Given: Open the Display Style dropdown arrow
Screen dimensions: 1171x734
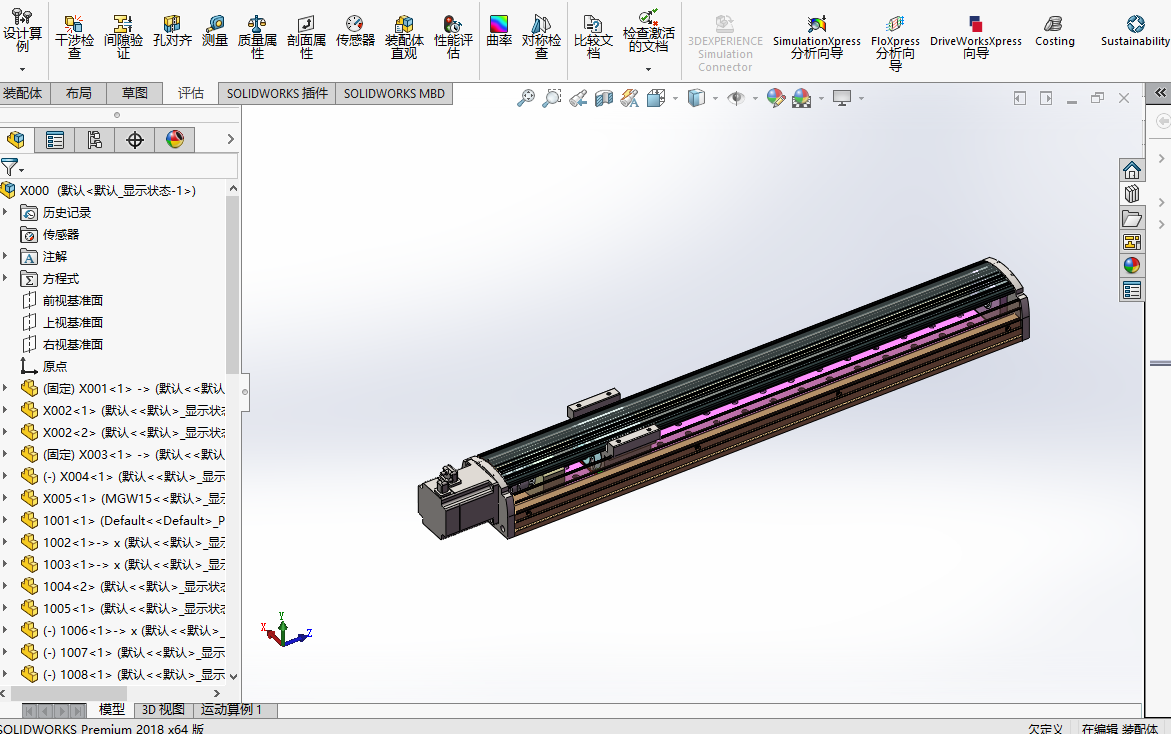Looking at the screenshot, I should (x=714, y=97).
